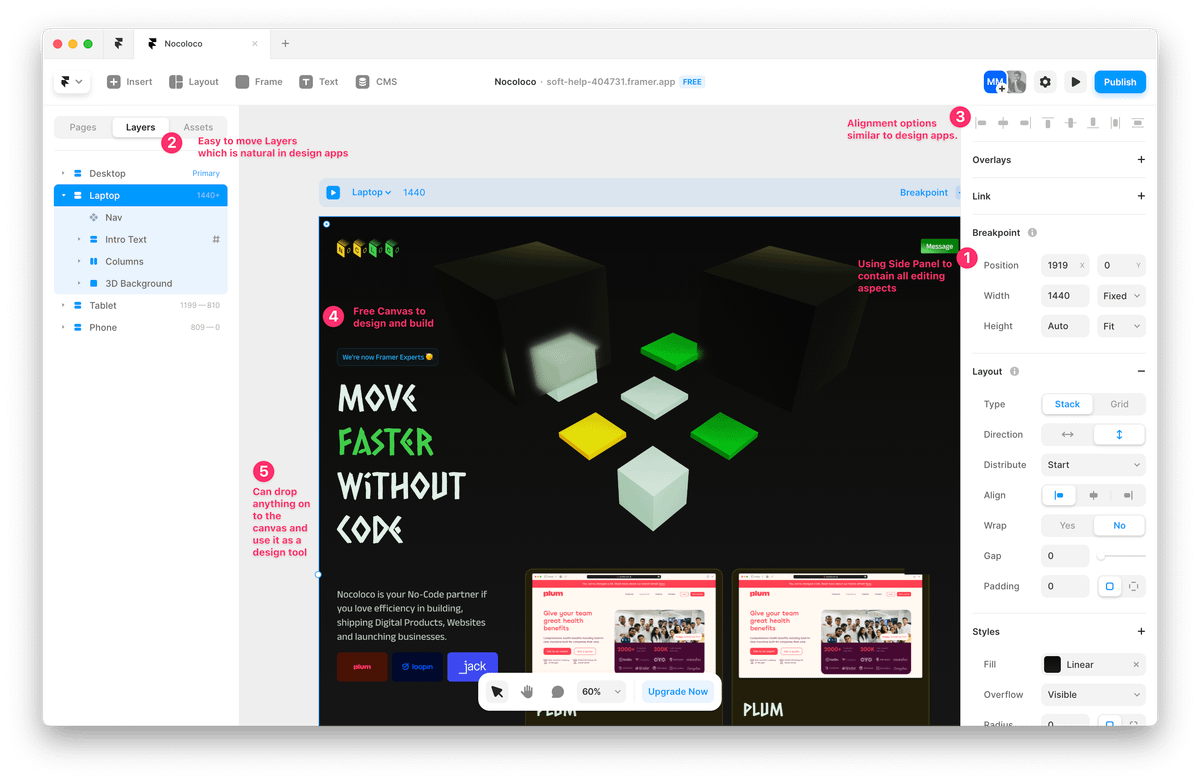The width and height of the screenshot is (1200, 782).
Task: Select the Text tool
Action: click(x=319, y=82)
